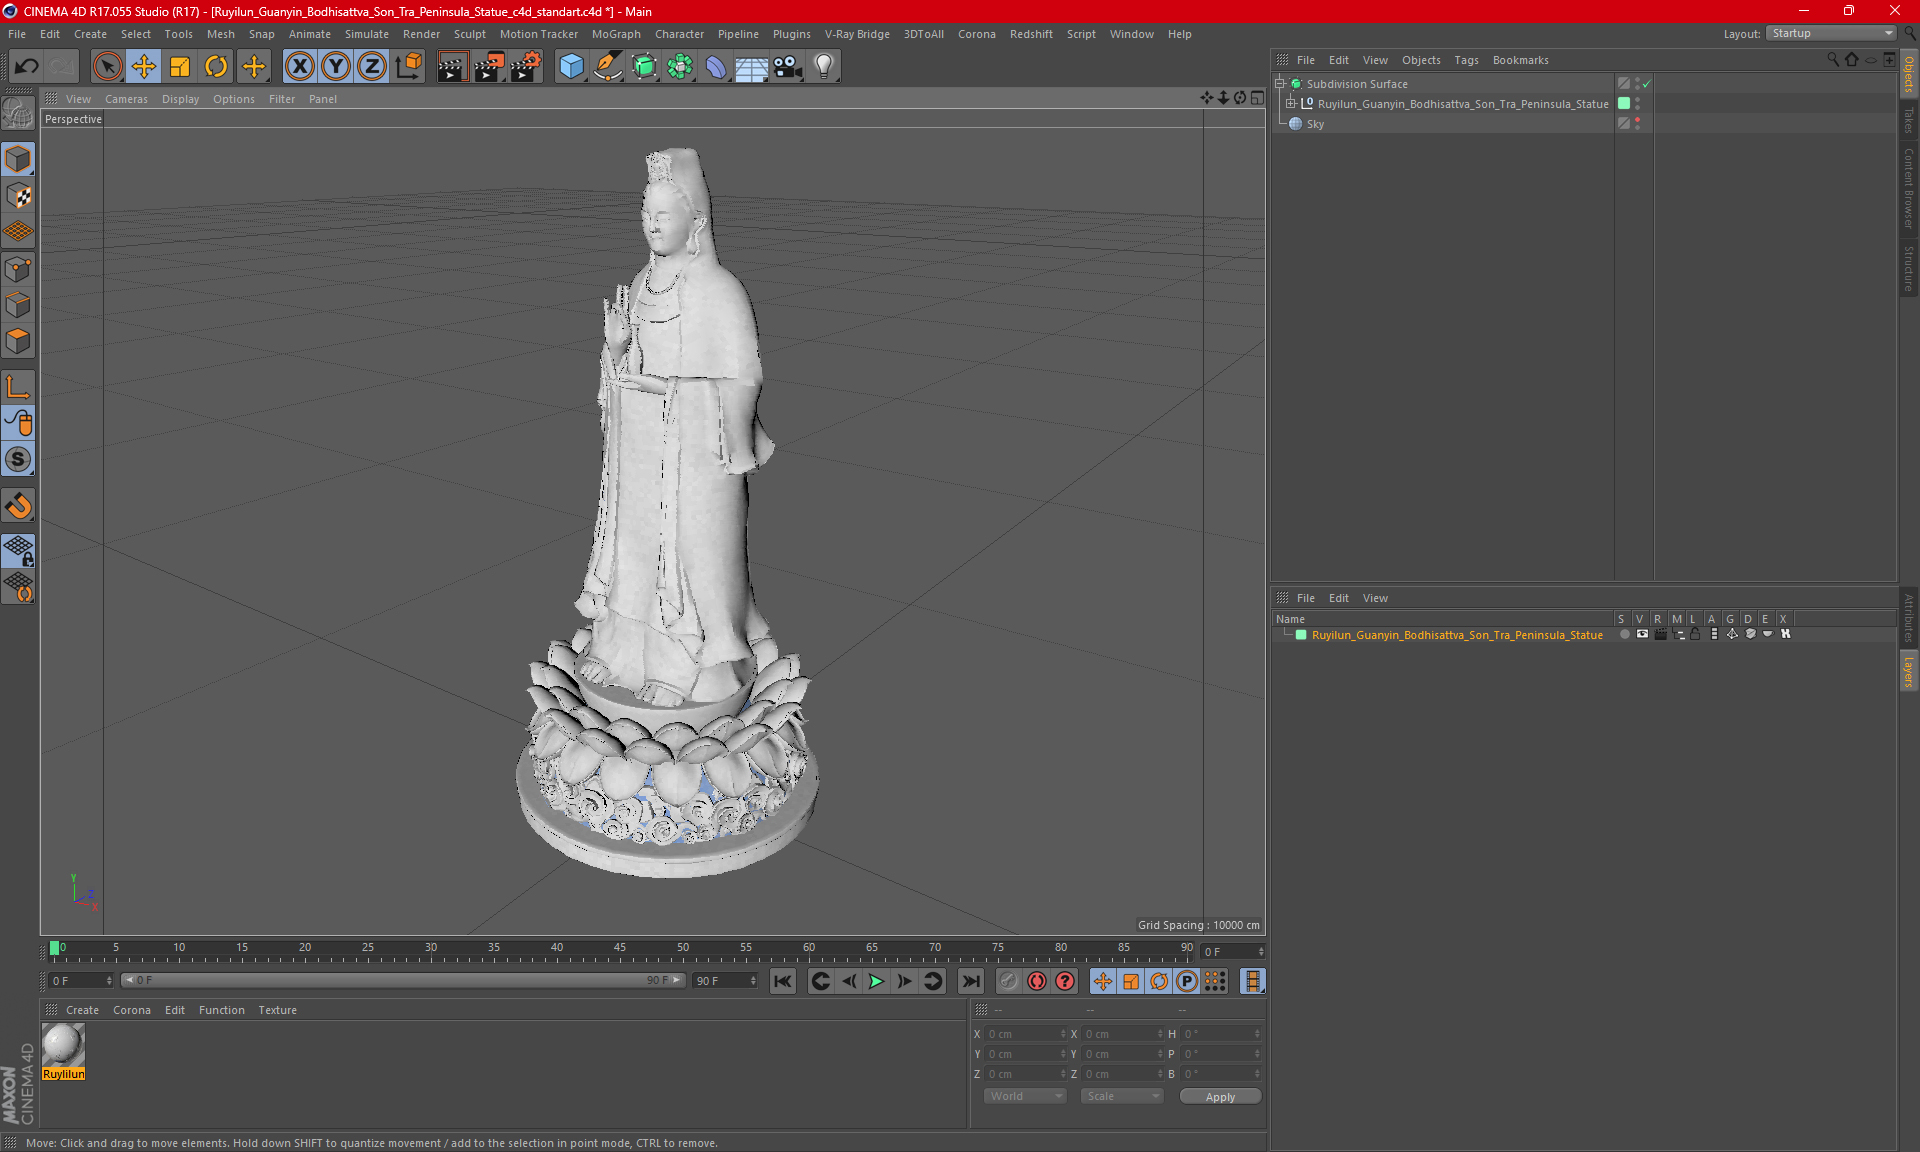Open the spline Pen tool
The height and width of the screenshot is (1152, 1920).
coord(608,67)
